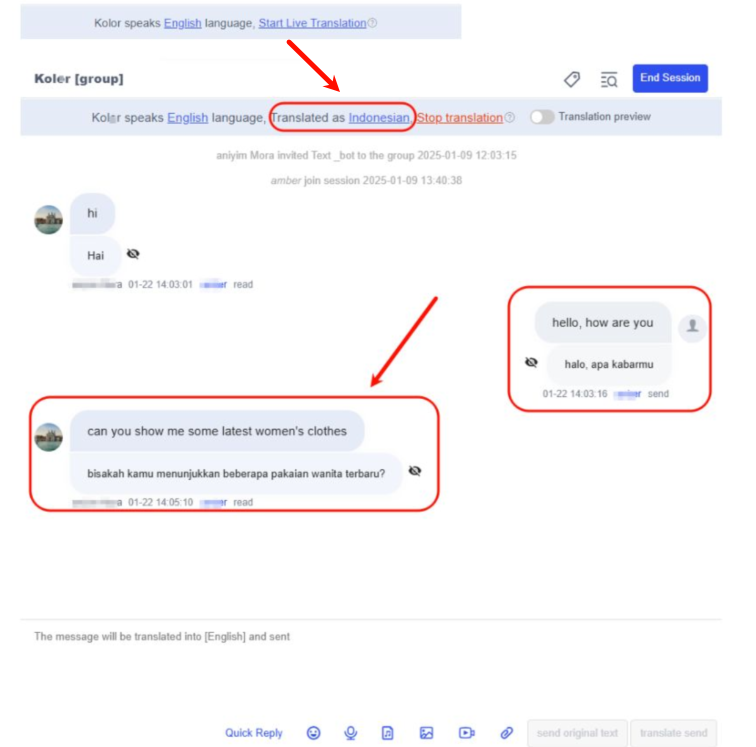
Task: Click the tag label icon in header
Action: pyautogui.click(x=572, y=79)
